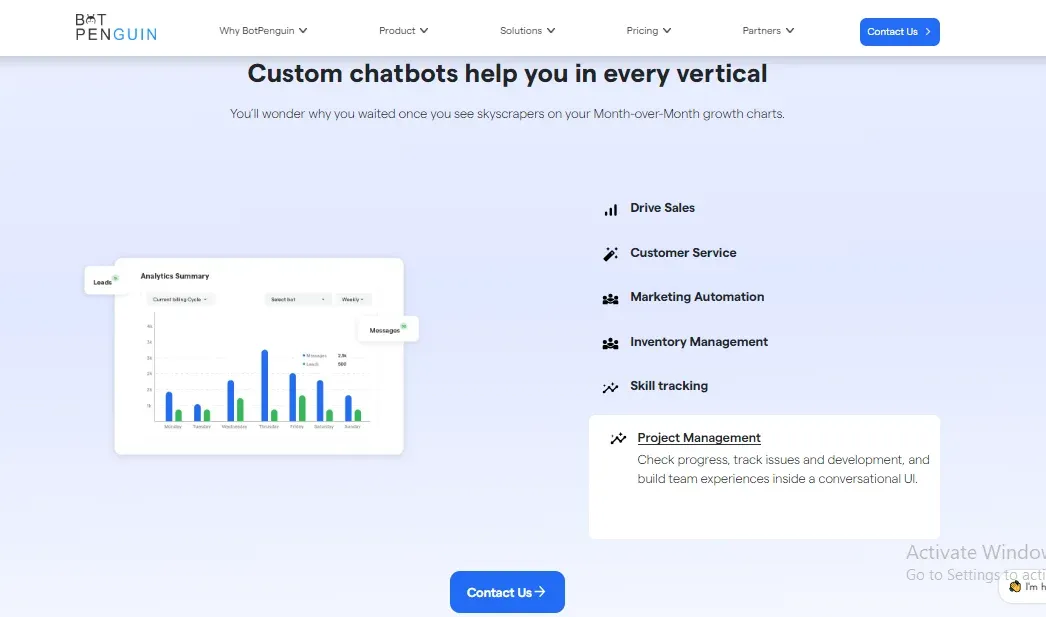Select the Marketing Automation tab
The image size is (1046, 617).
[697, 297]
